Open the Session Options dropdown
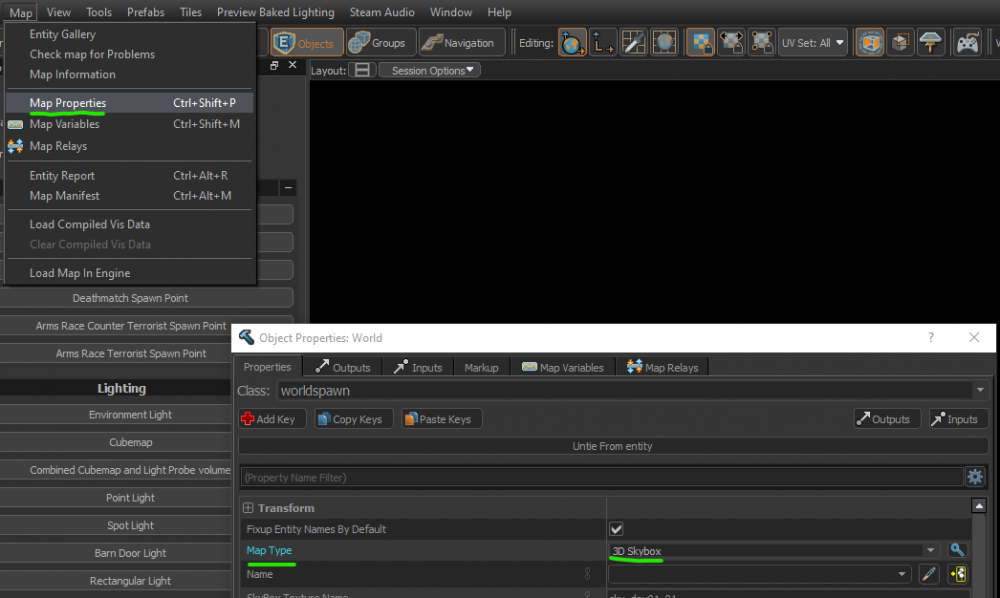The image size is (1000, 598). [430, 70]
